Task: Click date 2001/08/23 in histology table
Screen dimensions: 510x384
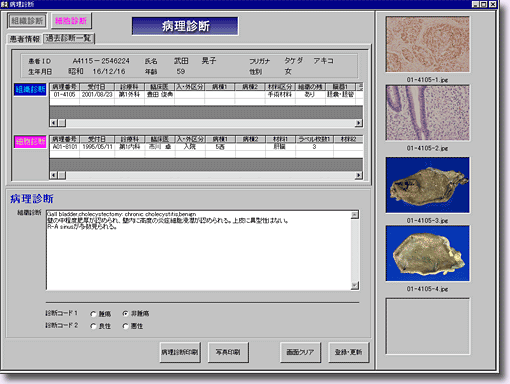Action: point(97,95)
